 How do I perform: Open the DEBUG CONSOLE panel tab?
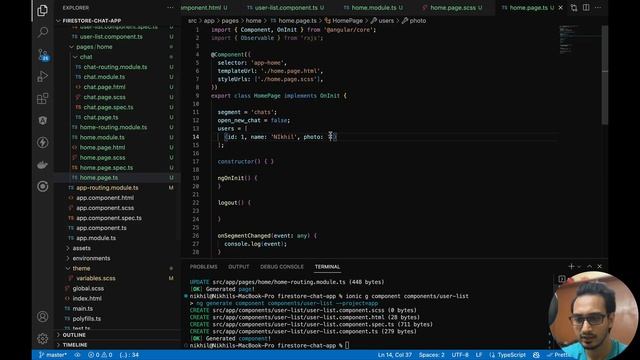pos(282,267)
